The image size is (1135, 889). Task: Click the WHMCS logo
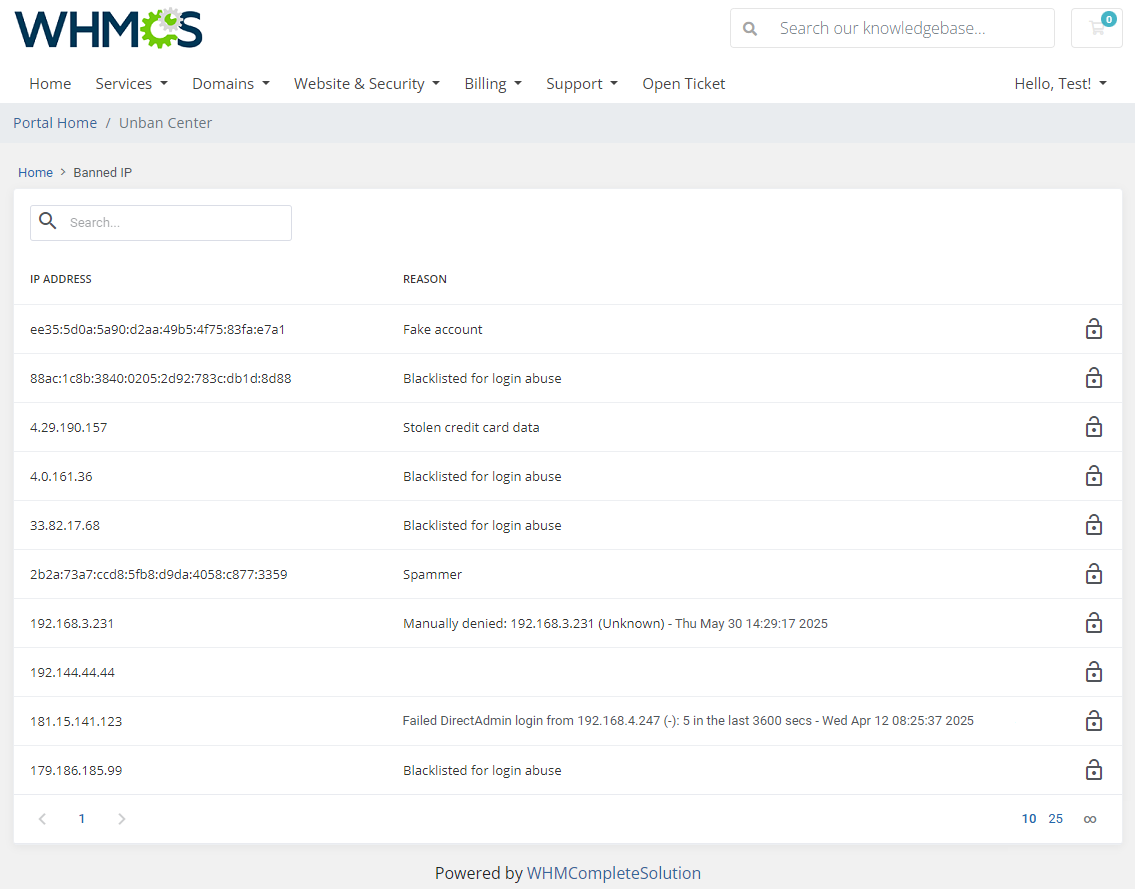tap(107, 28)
